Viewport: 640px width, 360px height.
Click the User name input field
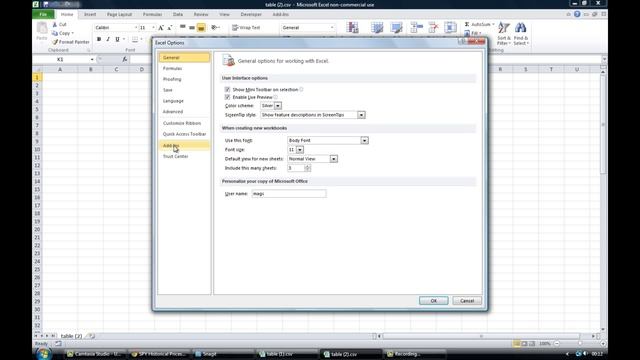tap(289, 194)
